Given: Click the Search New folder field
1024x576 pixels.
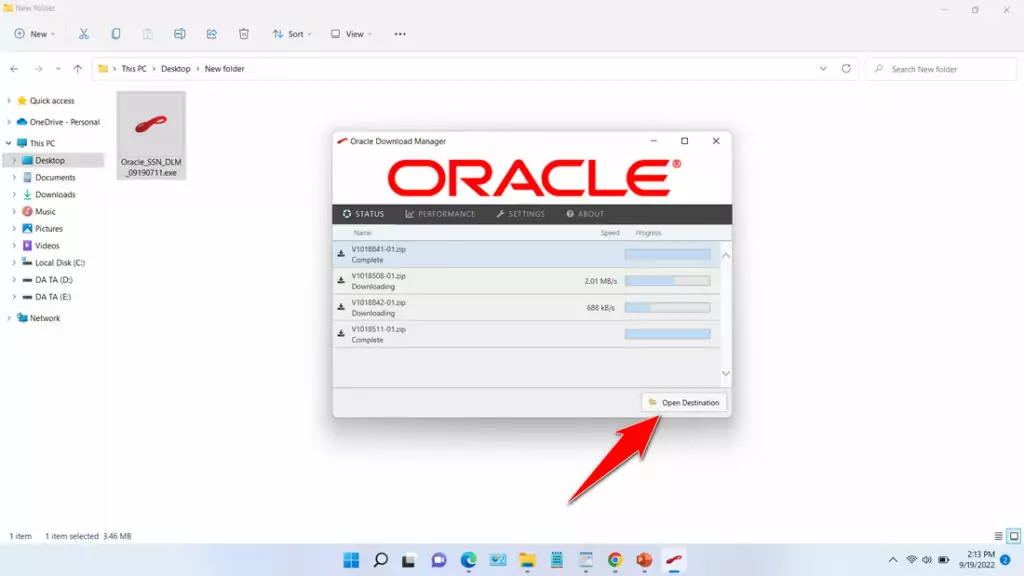Looking at the screenshot, I should 941,69.
